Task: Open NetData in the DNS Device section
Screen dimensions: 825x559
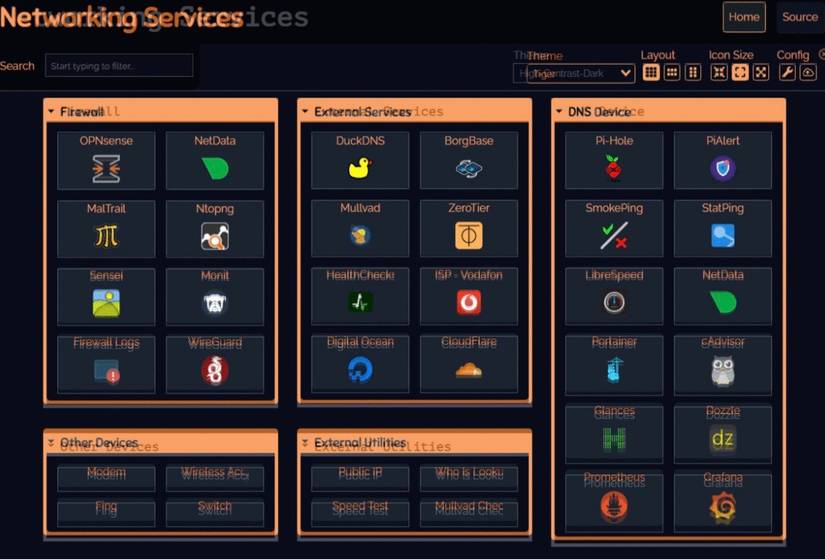Action: tap(723, 295)
